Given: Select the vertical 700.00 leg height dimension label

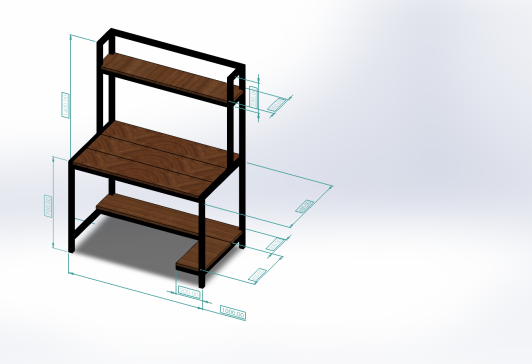Looking at the screenshot, I should [48, 206].
